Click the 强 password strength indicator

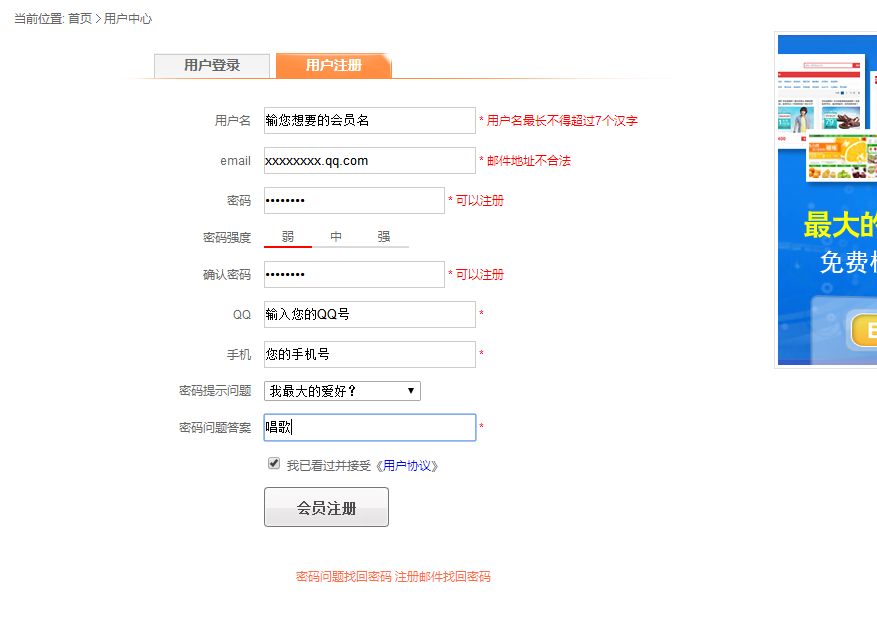point(384,237)
